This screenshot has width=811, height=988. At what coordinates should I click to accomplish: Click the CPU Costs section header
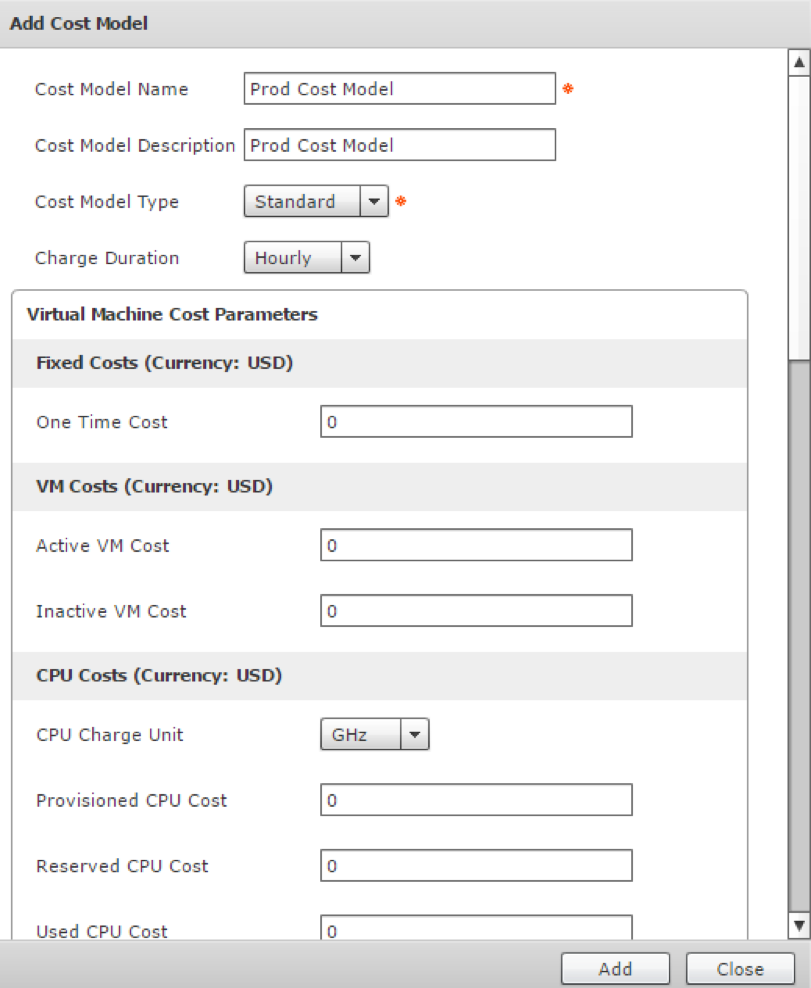(159, 676)
